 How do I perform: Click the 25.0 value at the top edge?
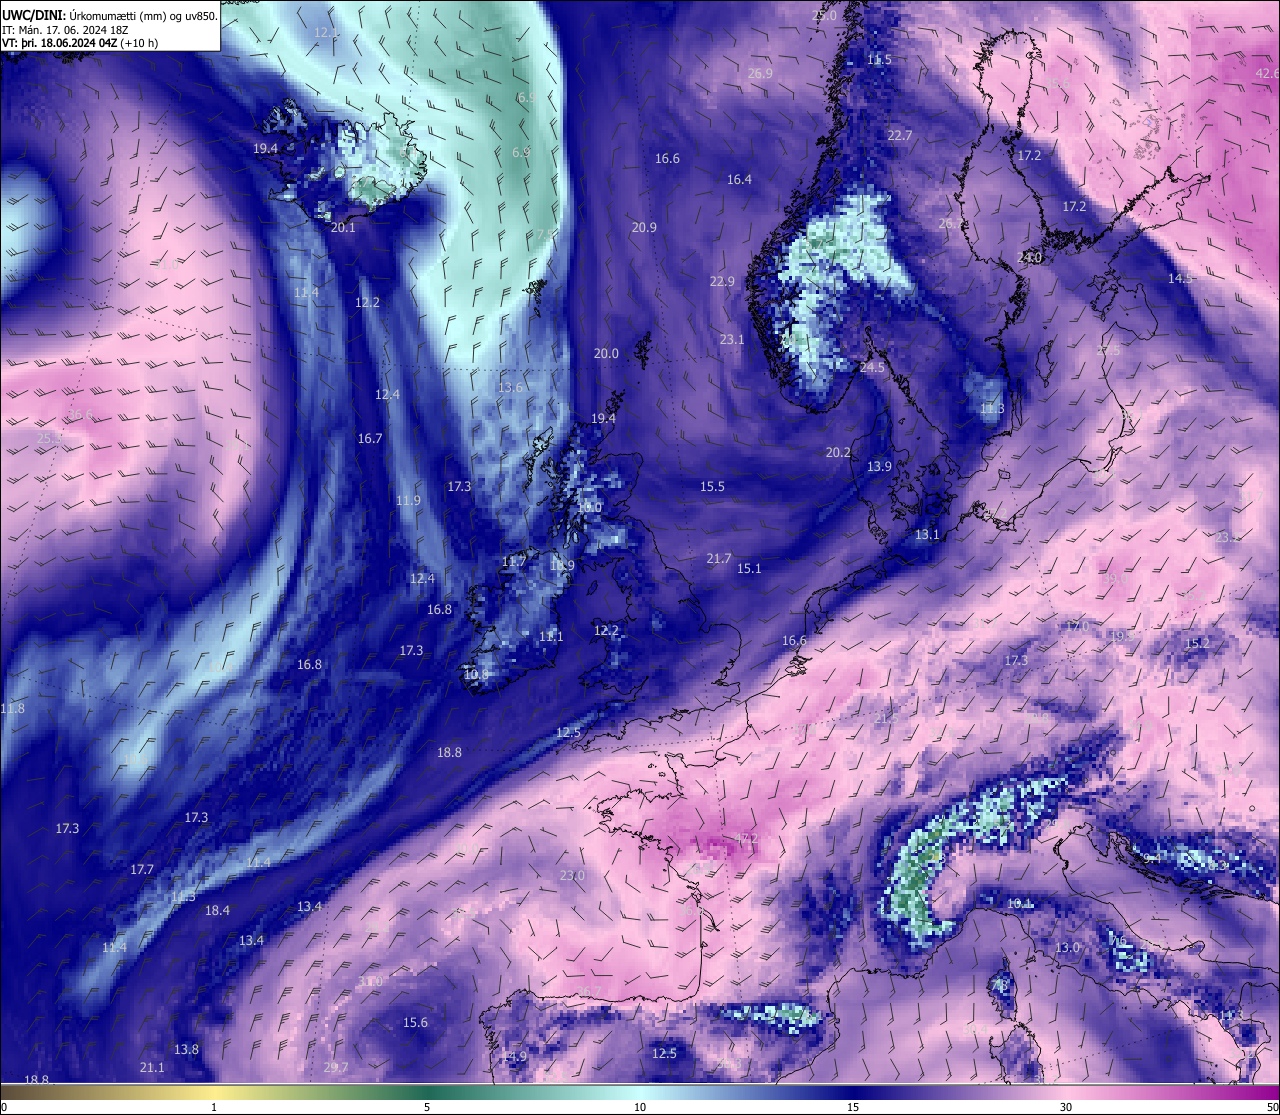[x=825, y=16]
